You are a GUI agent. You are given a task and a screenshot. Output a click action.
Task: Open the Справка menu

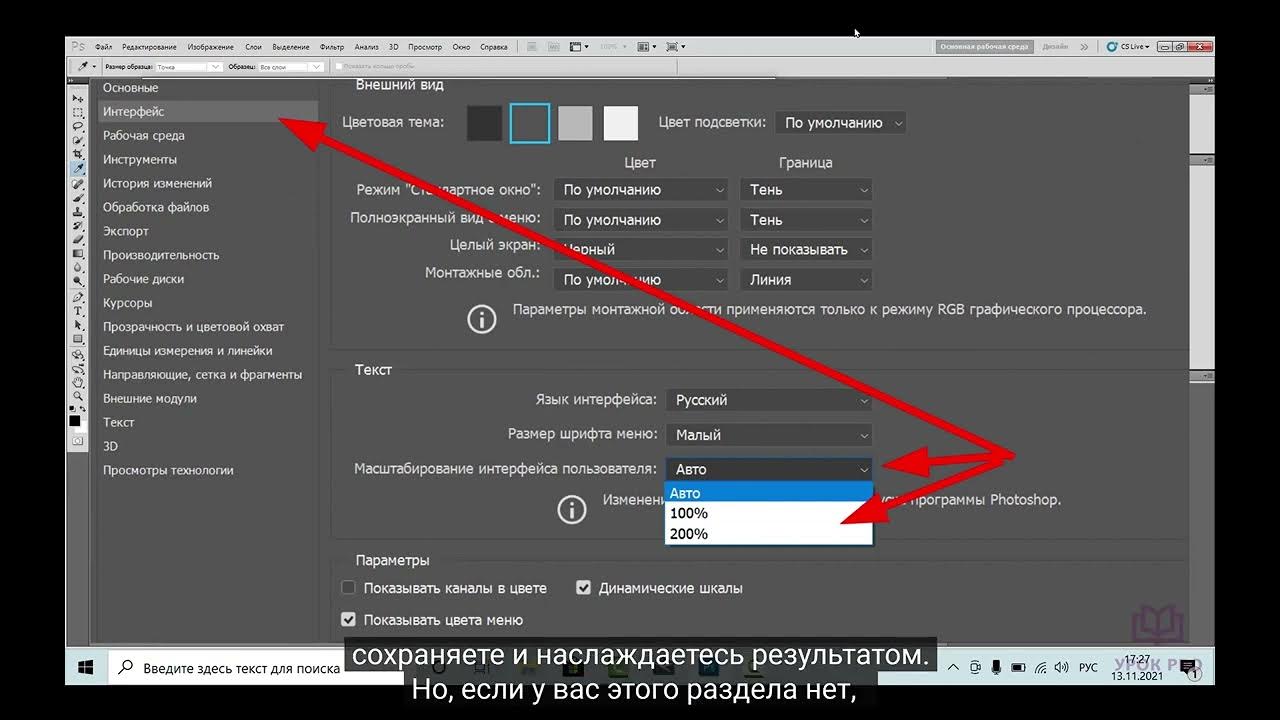pos(494,47)
